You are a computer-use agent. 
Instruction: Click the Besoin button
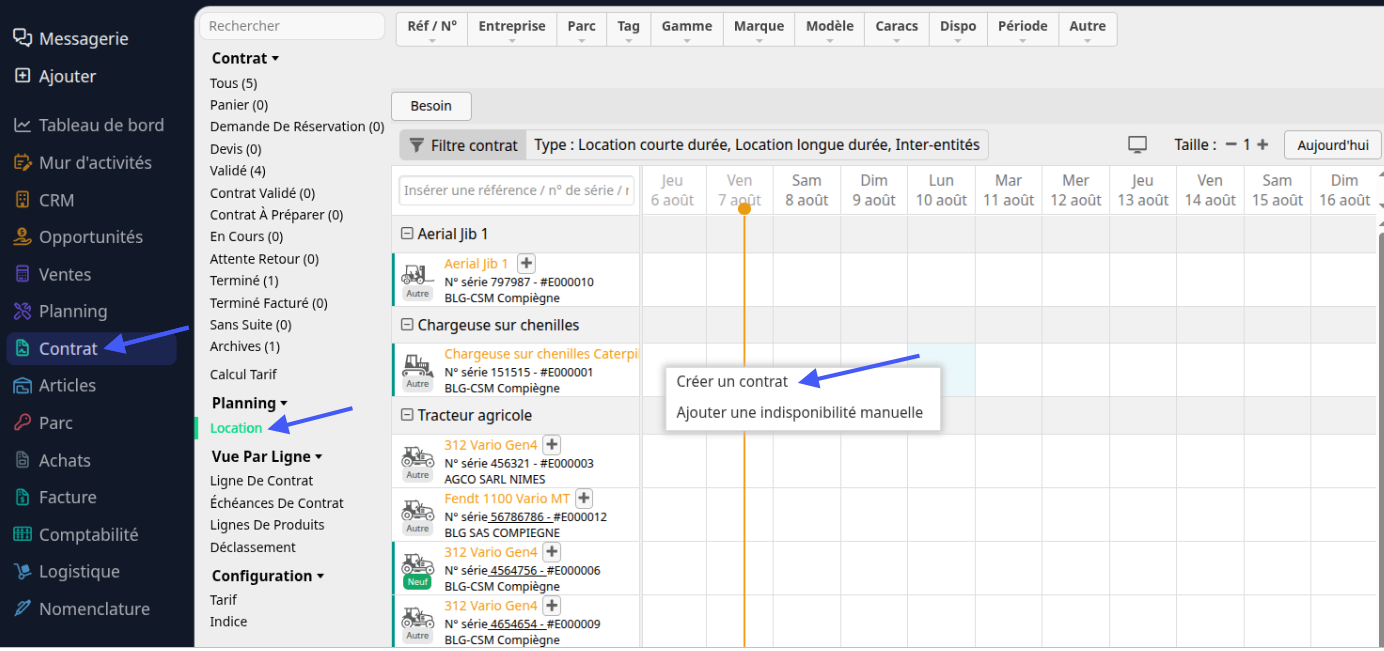tap(431, 106)
